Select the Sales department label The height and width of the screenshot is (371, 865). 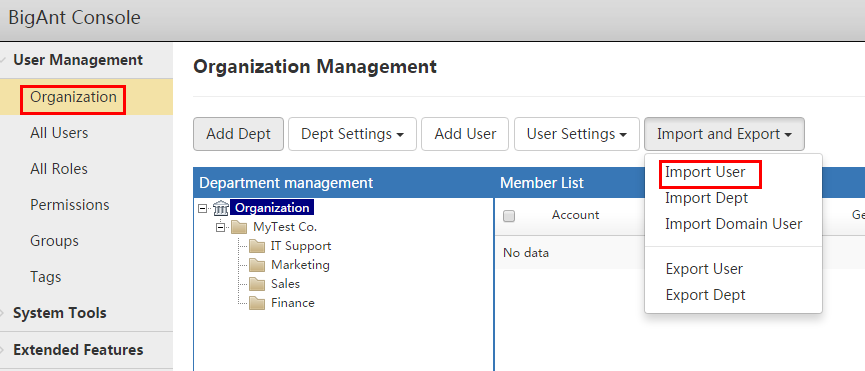pyautogui.click(x=285, y=284)
